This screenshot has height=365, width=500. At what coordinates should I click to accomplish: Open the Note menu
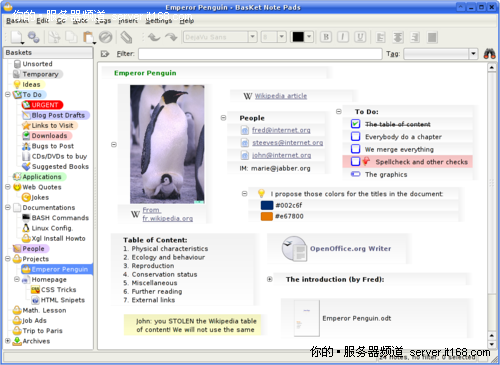coord(80,21)
